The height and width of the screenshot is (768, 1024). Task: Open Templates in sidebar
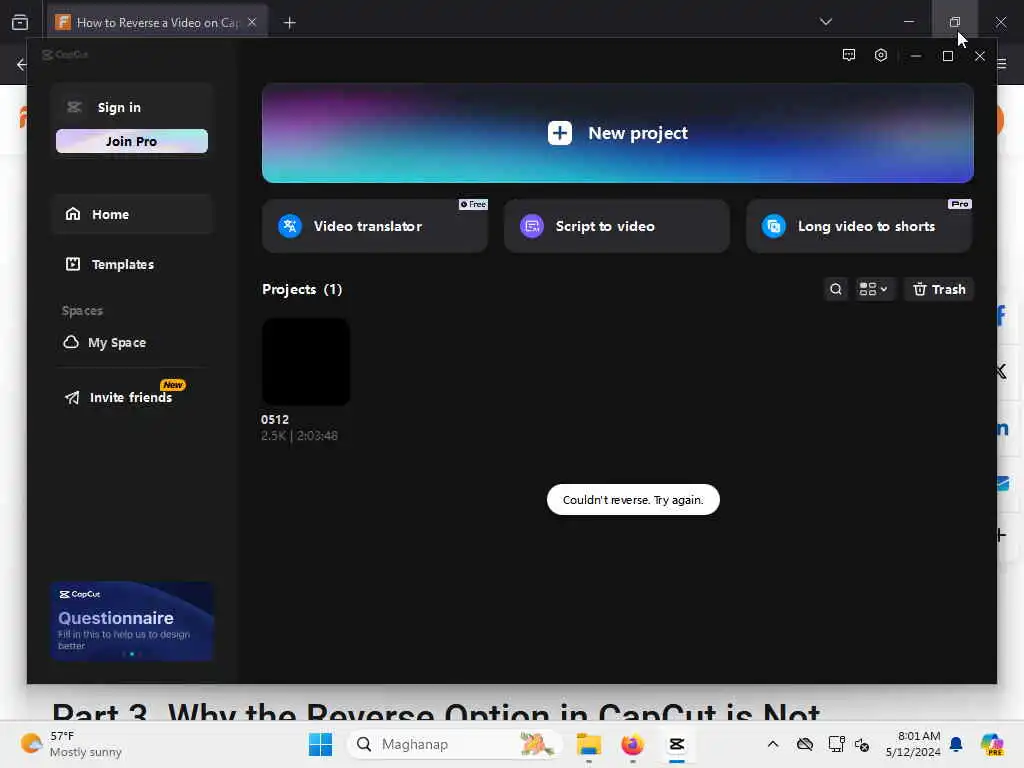[x=132, y=264]
